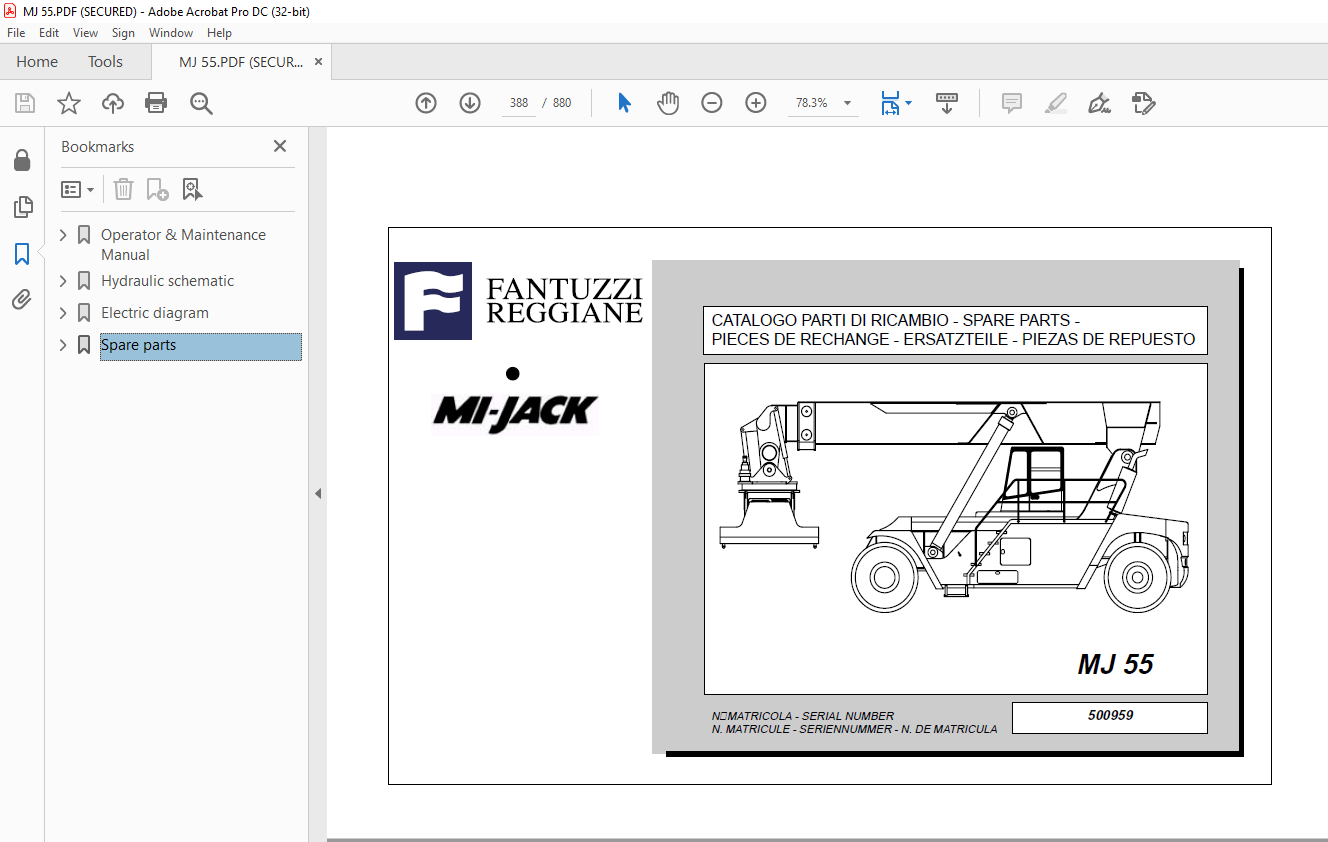Expand the Hydraulic schematic bookmark
The image size is (1328, 842).
pos(64,281)
